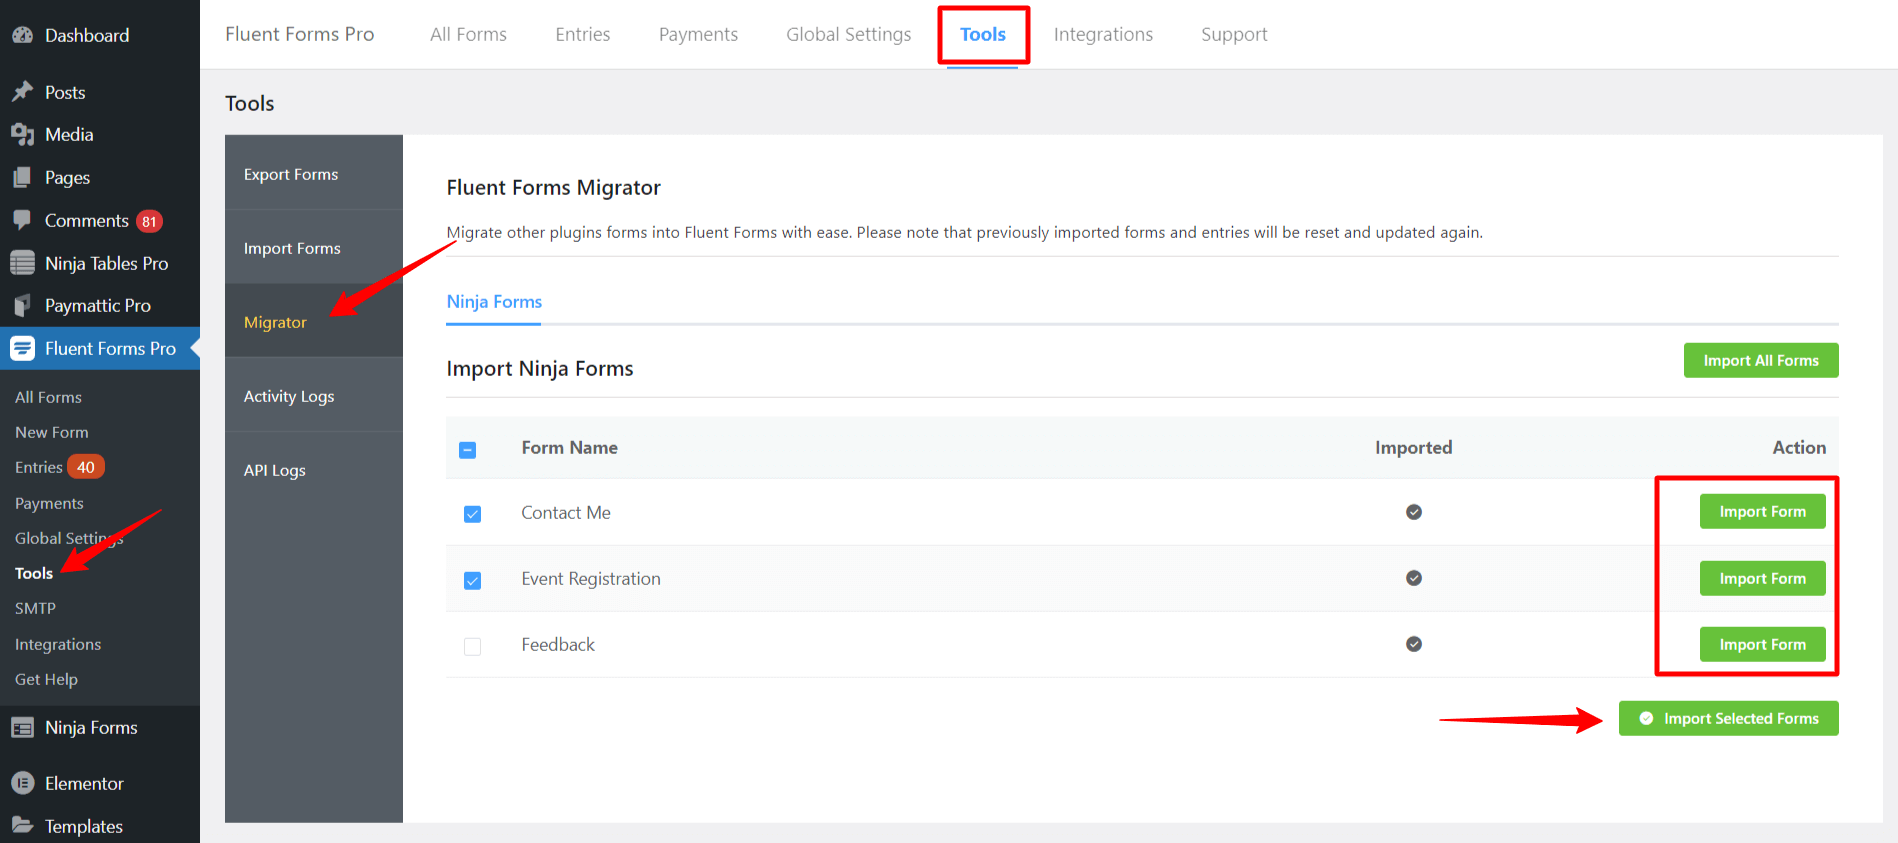Click the Contact Me form name
The image size is (1898, 843).
tap(565, 512)
